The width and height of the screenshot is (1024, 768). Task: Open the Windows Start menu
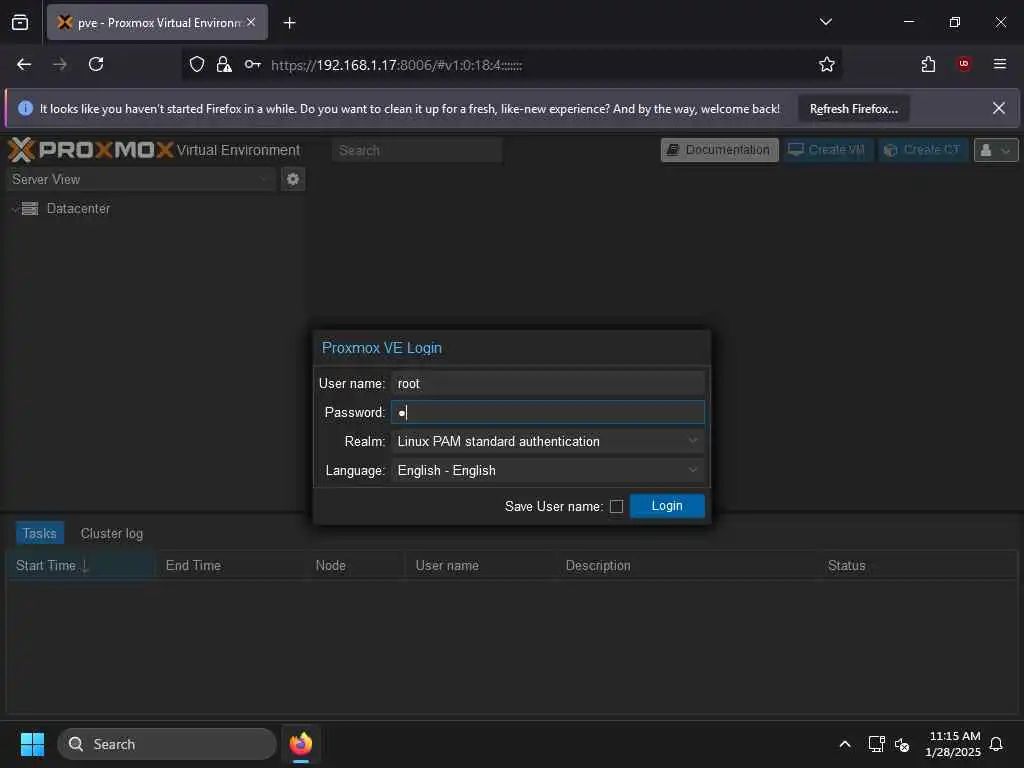pos(32,744)
